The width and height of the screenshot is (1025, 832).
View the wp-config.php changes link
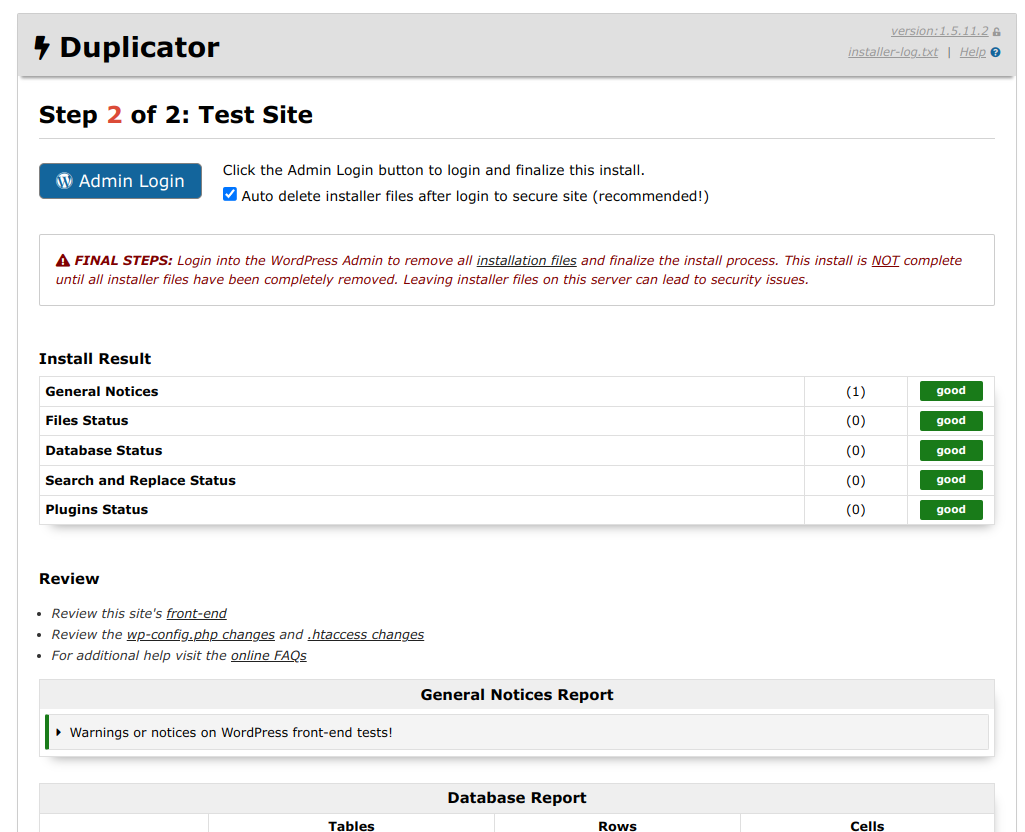click(x=200, y=635)
